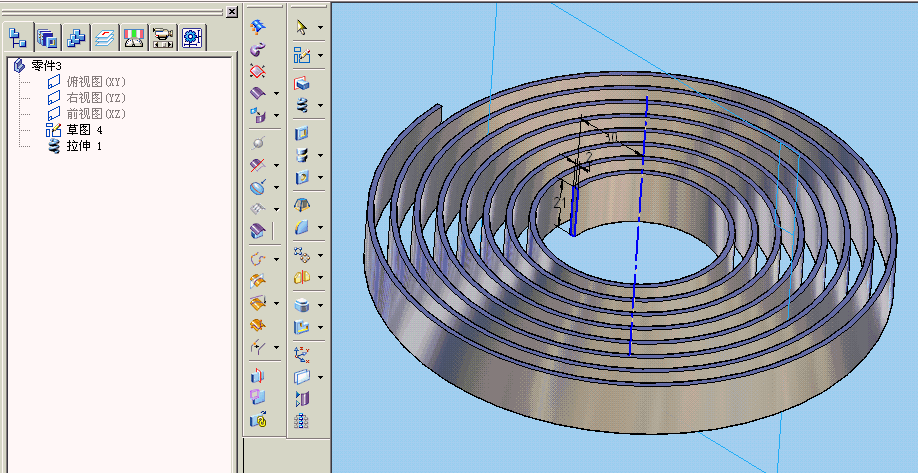Open dropdown arrow beside Select tool
The image size is (918, 473).
[x=320, y=26]
